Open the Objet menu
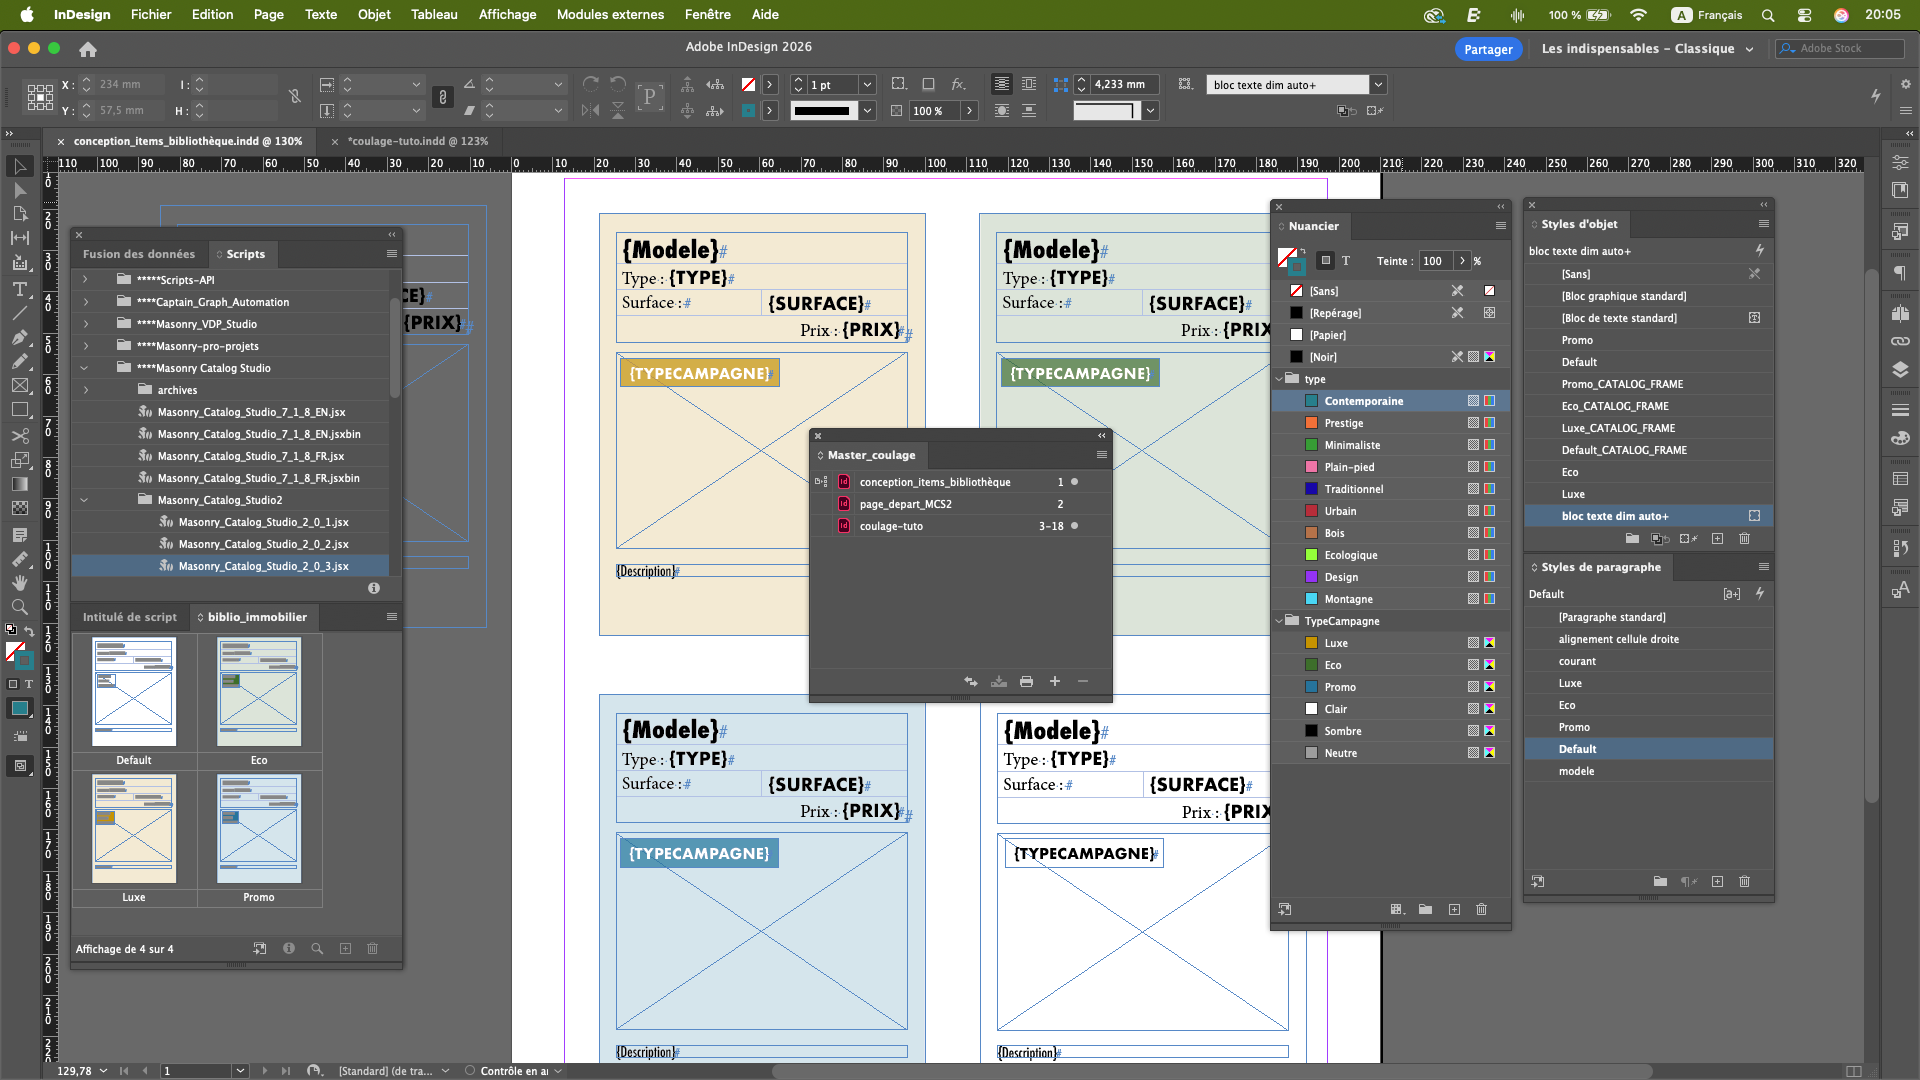Screen dimensions: 1920x1080 tap(374, 15)
